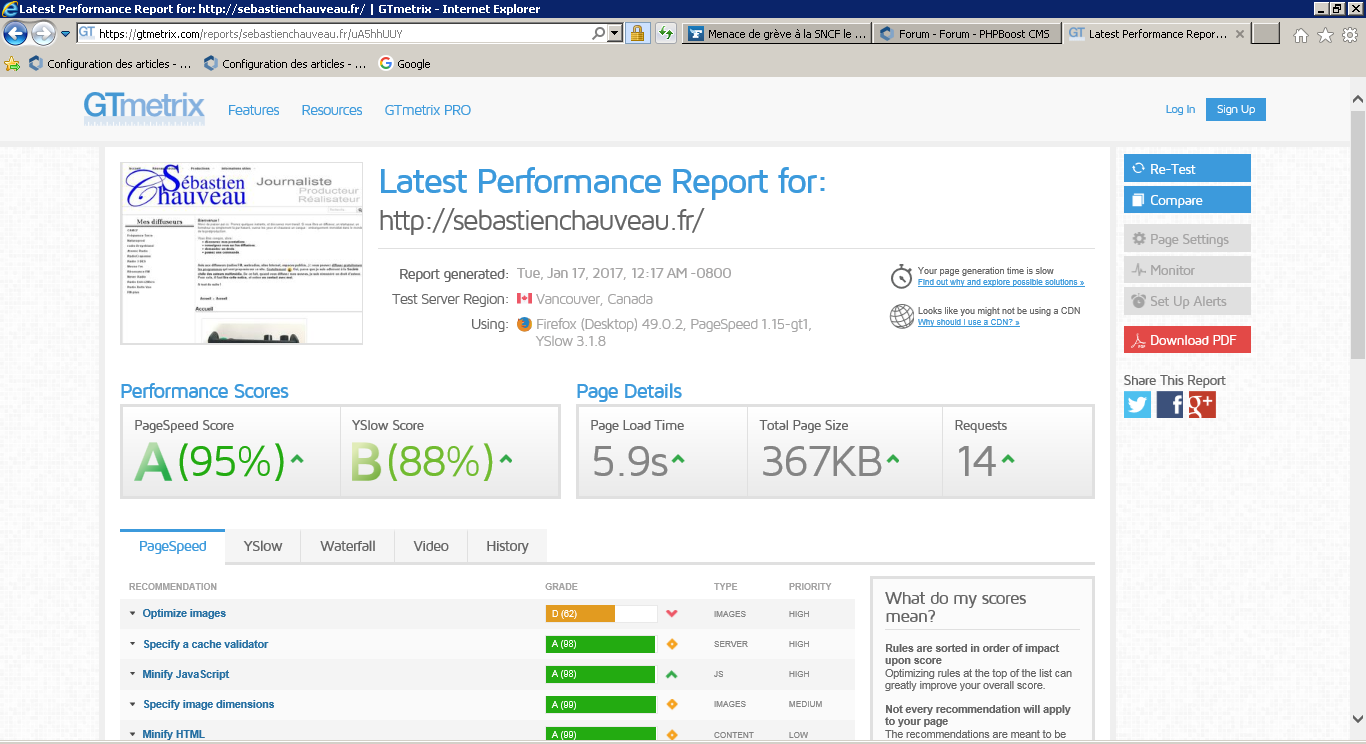Click the address bar security lock icon
The width and height of the screenshot is (1366, 744).
636,33
